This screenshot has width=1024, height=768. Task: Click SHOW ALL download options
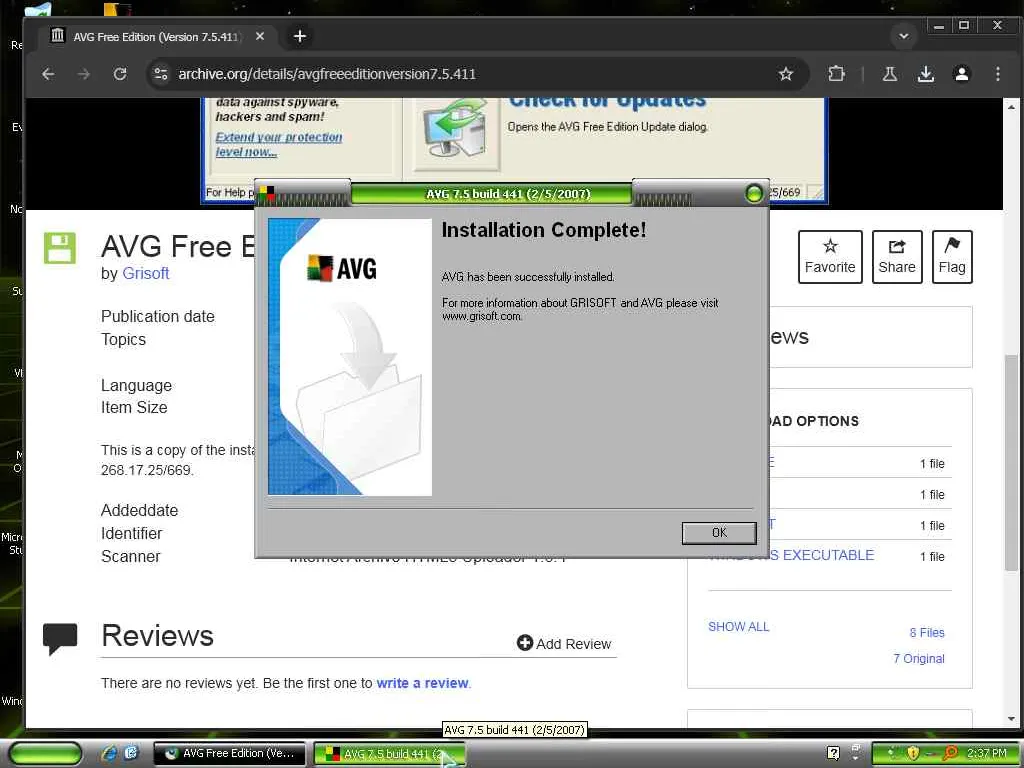coord(739,627)
